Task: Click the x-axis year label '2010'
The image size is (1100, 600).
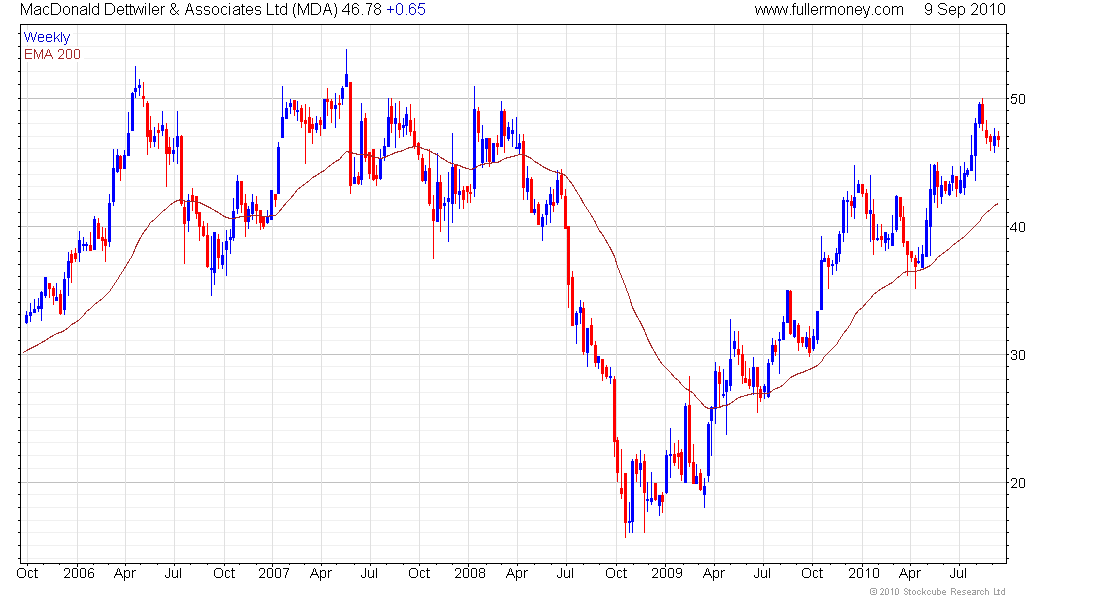Action: [x=864, y=573]
